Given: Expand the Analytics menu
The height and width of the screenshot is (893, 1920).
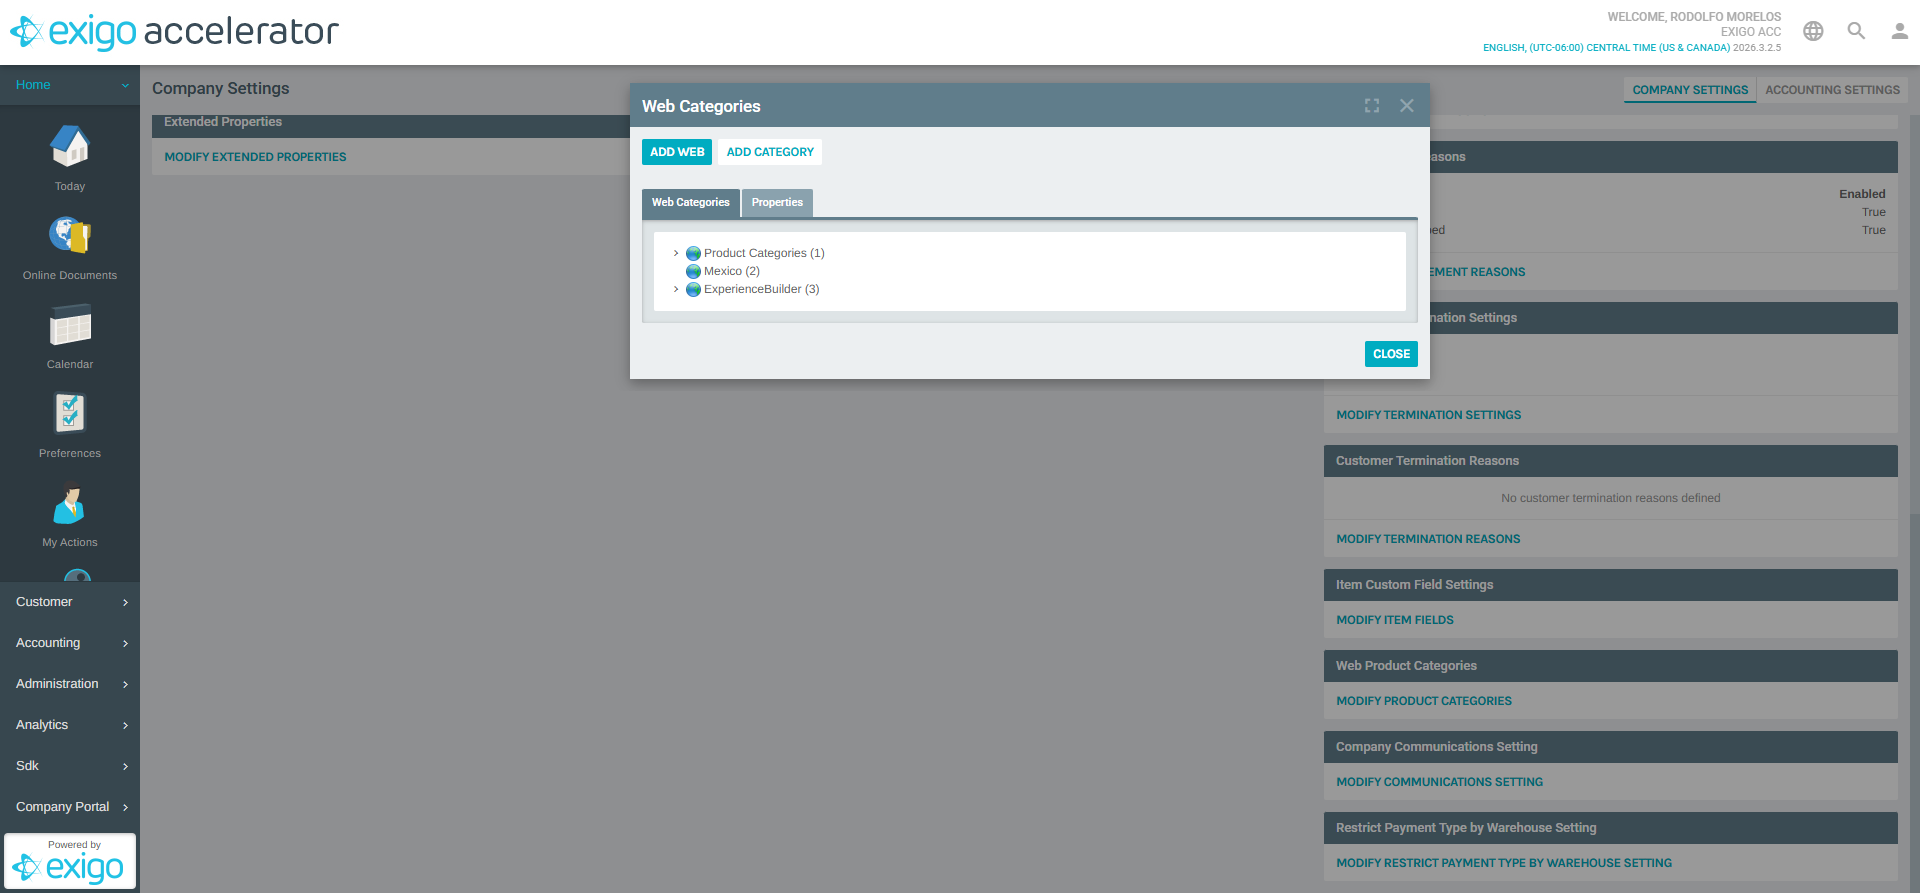Looking at the screenshot, I should tap(70, 725).
